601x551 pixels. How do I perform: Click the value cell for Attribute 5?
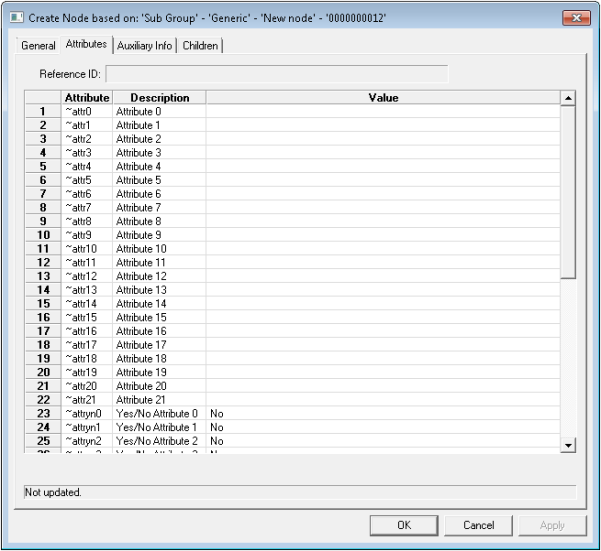pos(383,180)
